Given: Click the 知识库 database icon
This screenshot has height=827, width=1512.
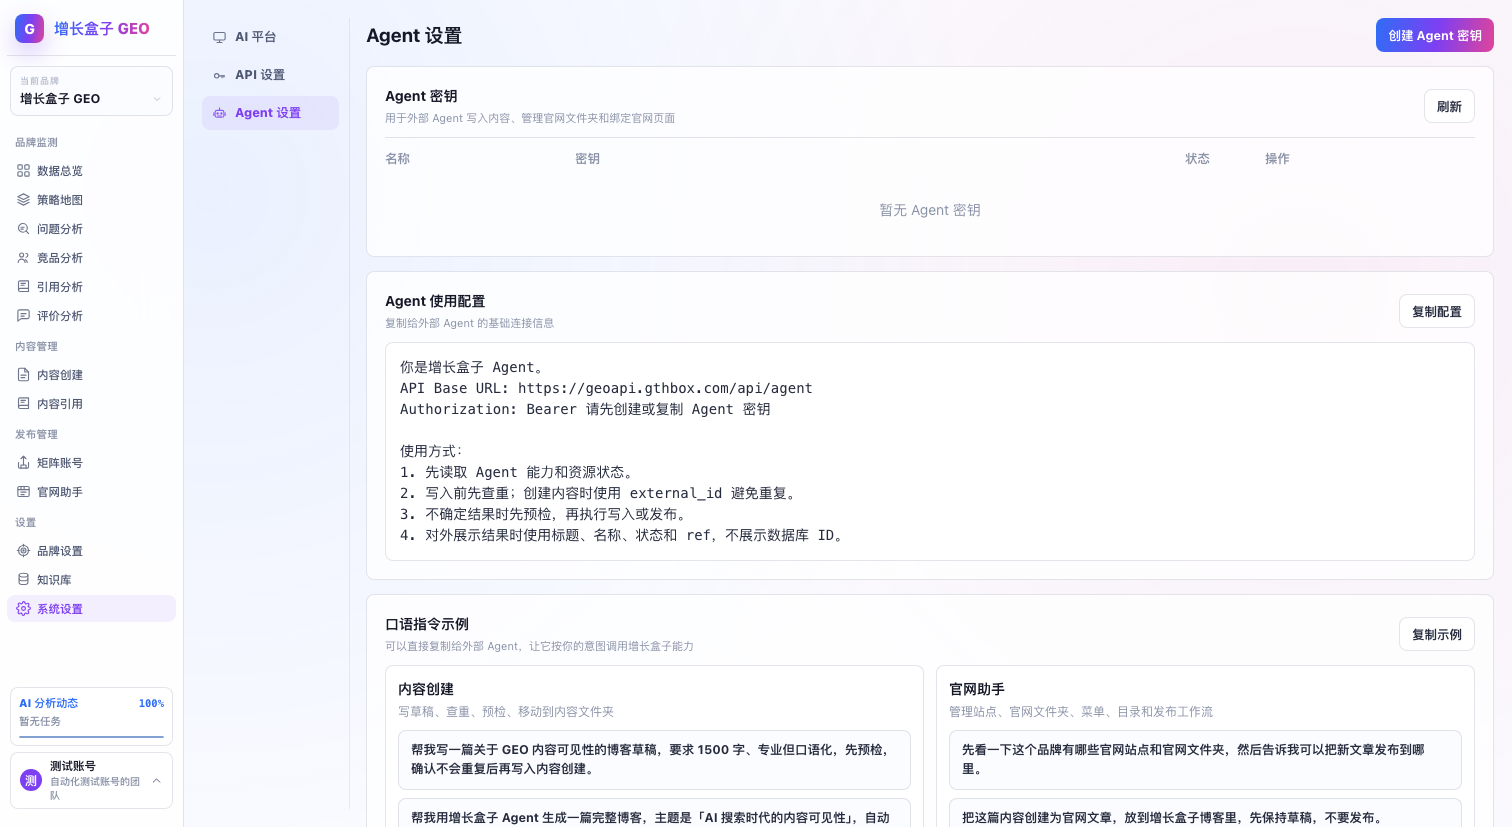Looking at the screenshot, I should click(x=23, y=580).
